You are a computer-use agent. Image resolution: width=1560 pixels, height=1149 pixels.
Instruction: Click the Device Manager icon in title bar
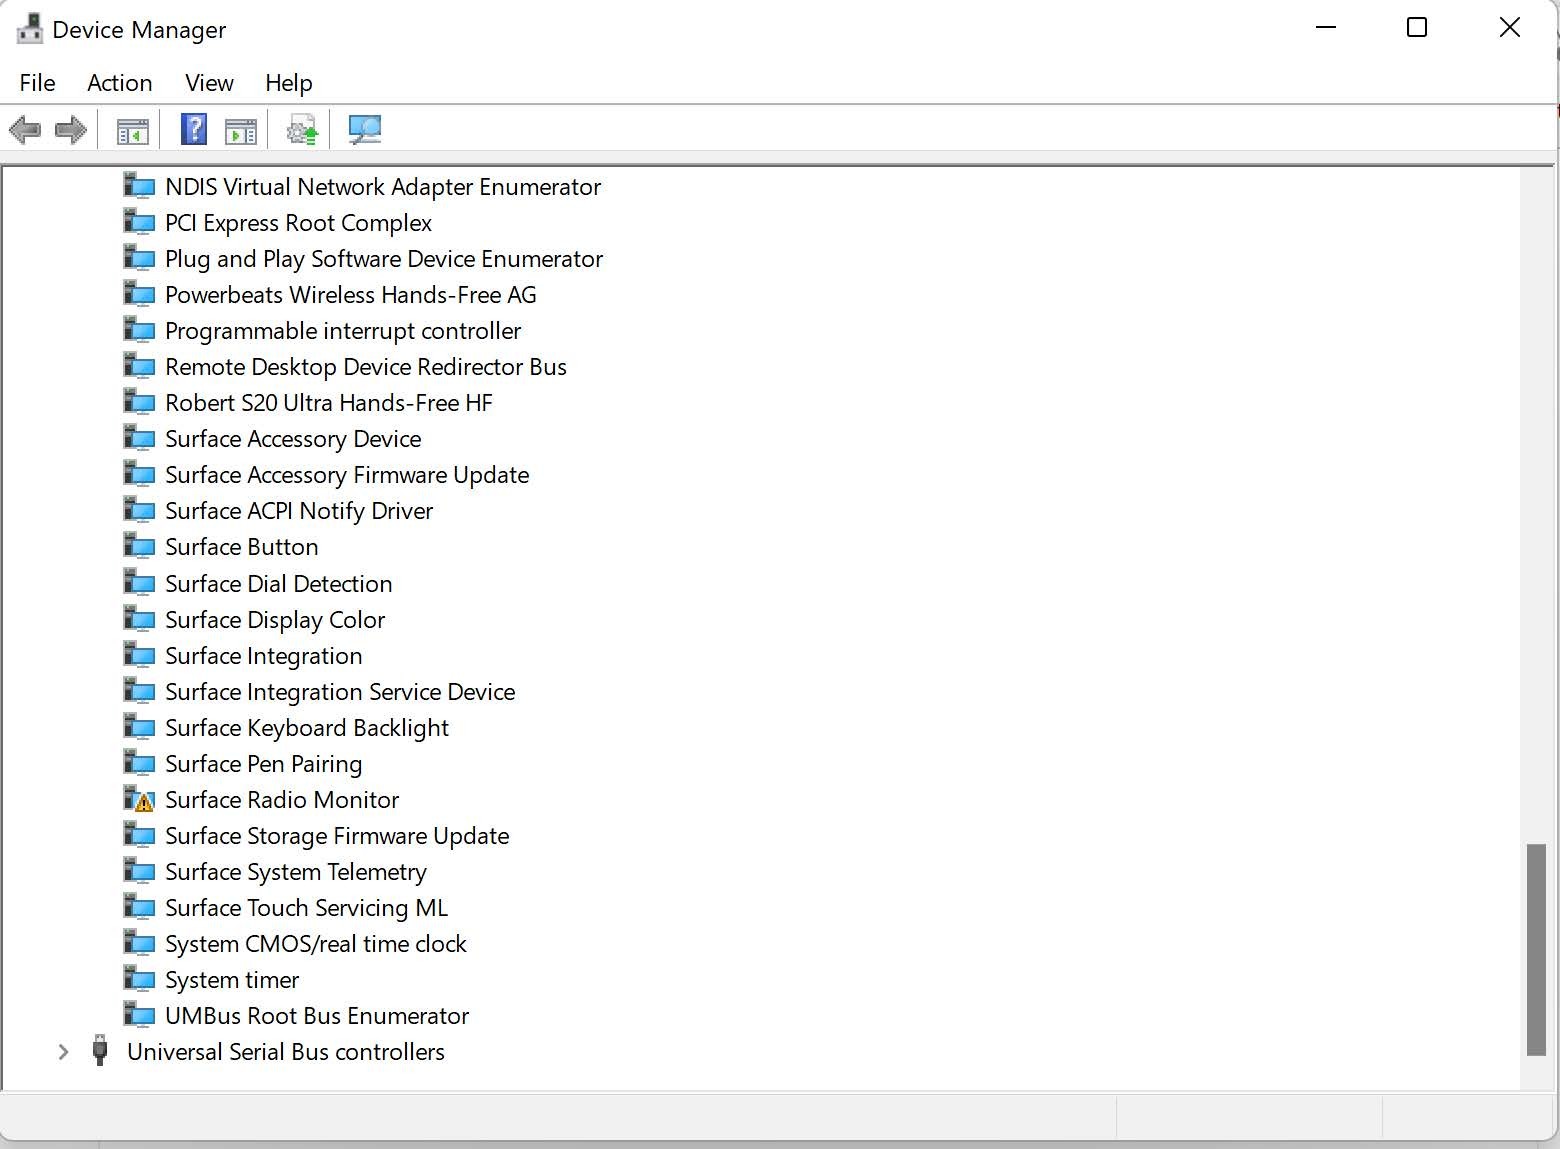29,28
